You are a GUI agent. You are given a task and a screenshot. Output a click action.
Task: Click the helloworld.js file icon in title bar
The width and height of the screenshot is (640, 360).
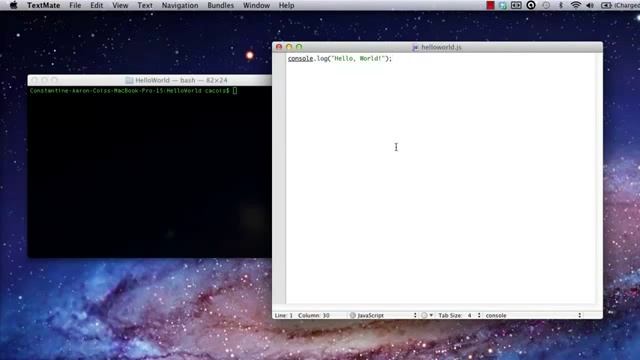415,47
